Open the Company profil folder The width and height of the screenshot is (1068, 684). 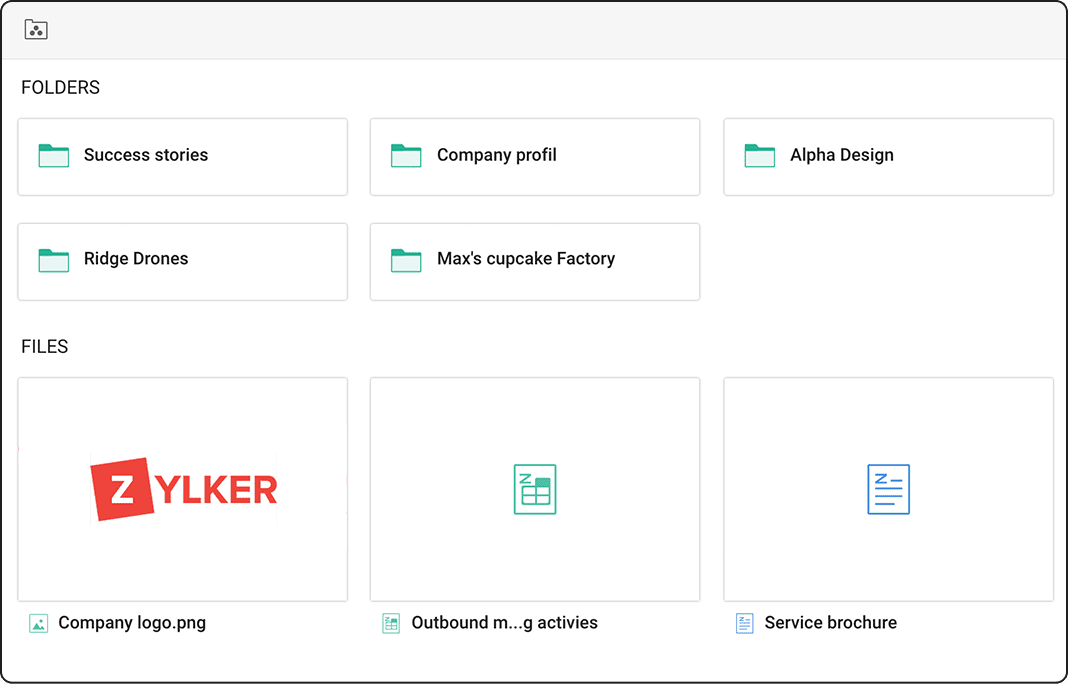pyautogui.click(x=497, y=155)
